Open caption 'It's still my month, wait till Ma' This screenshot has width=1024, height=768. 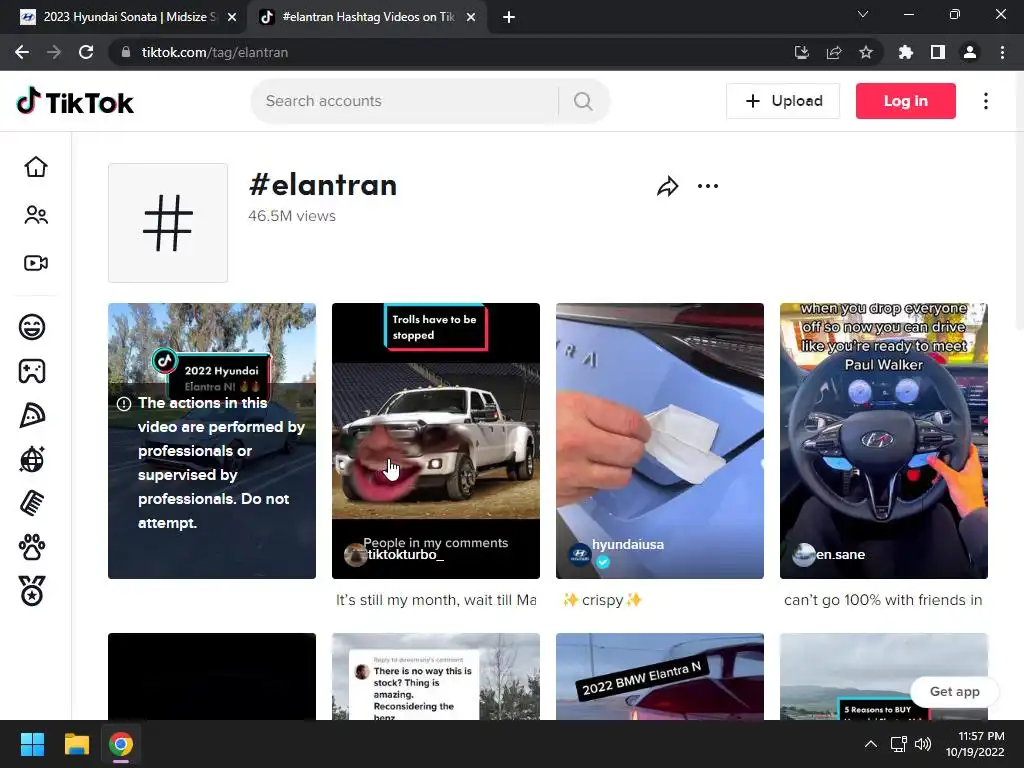pos(436,600)
